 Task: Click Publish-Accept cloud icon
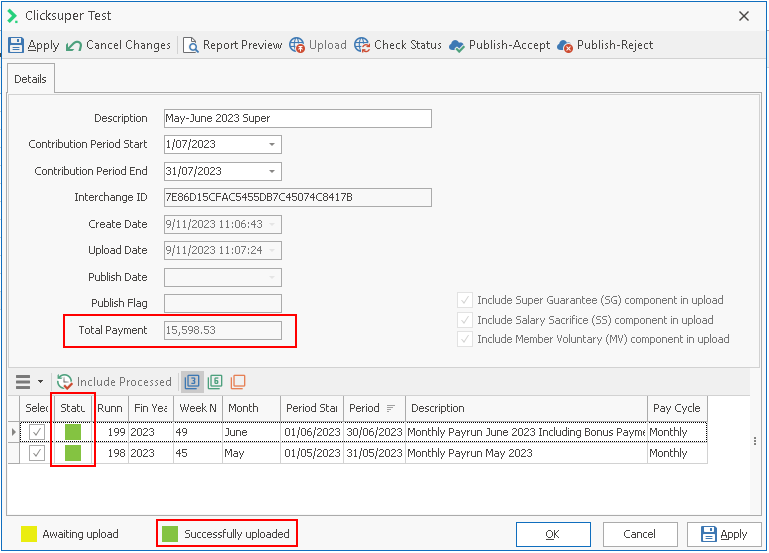pos(457,45)
